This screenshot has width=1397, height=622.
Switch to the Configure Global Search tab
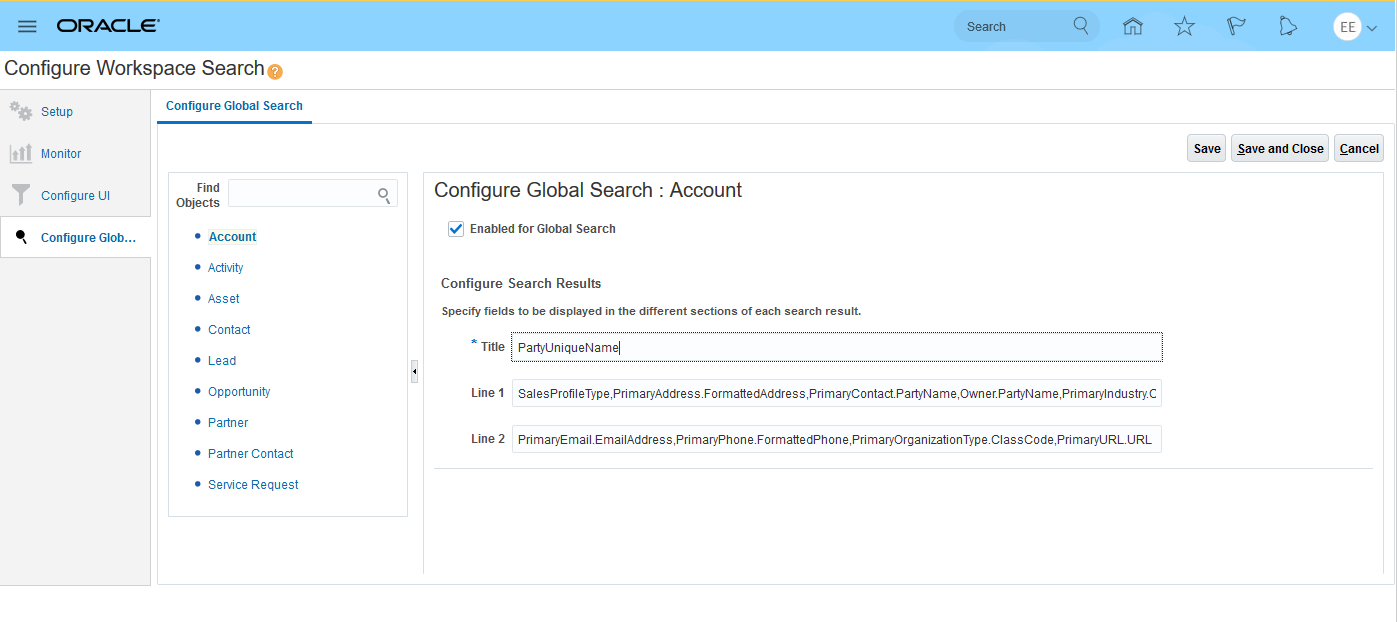(x=234, y=105)
